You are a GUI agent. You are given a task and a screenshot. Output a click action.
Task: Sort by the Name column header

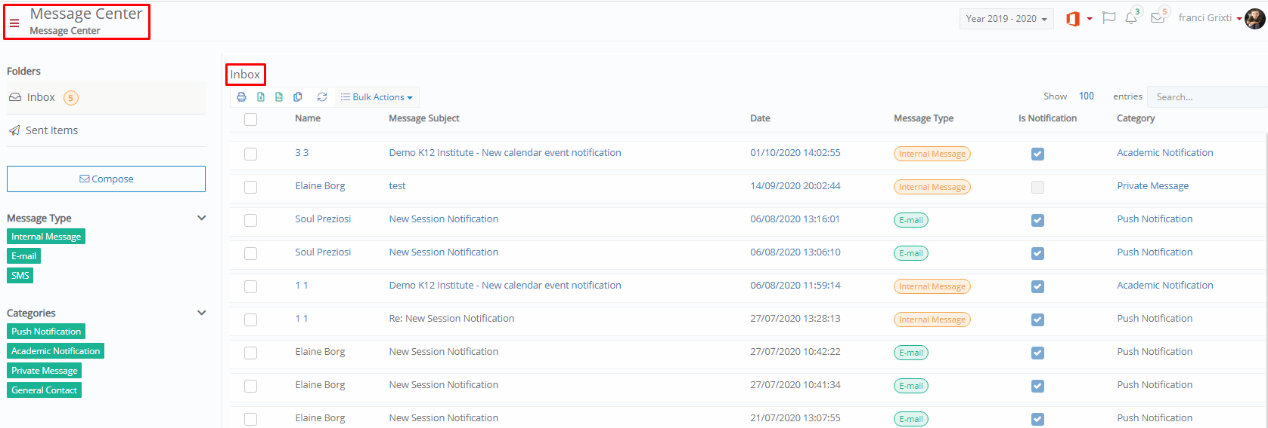307,118
